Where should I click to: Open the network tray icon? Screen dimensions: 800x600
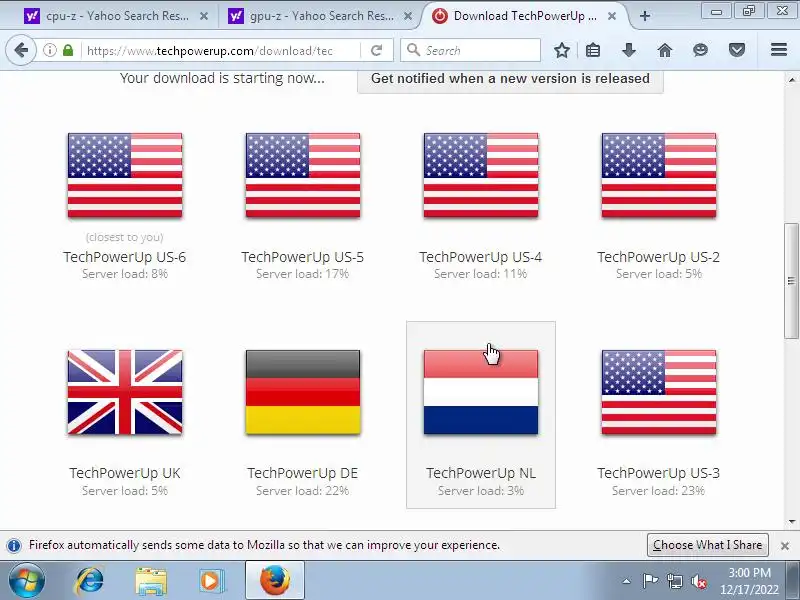(x=674, y=581)
